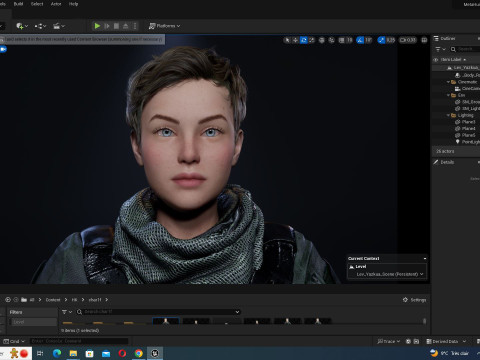Select the SM_Env mesh row in Outliner
480x360 pixels.
(456, 102)
